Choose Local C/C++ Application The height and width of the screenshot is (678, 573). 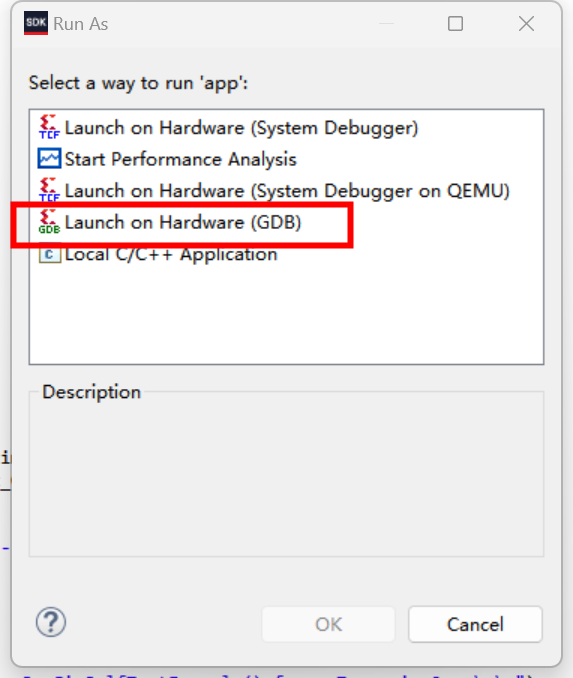tap(171, 254)
